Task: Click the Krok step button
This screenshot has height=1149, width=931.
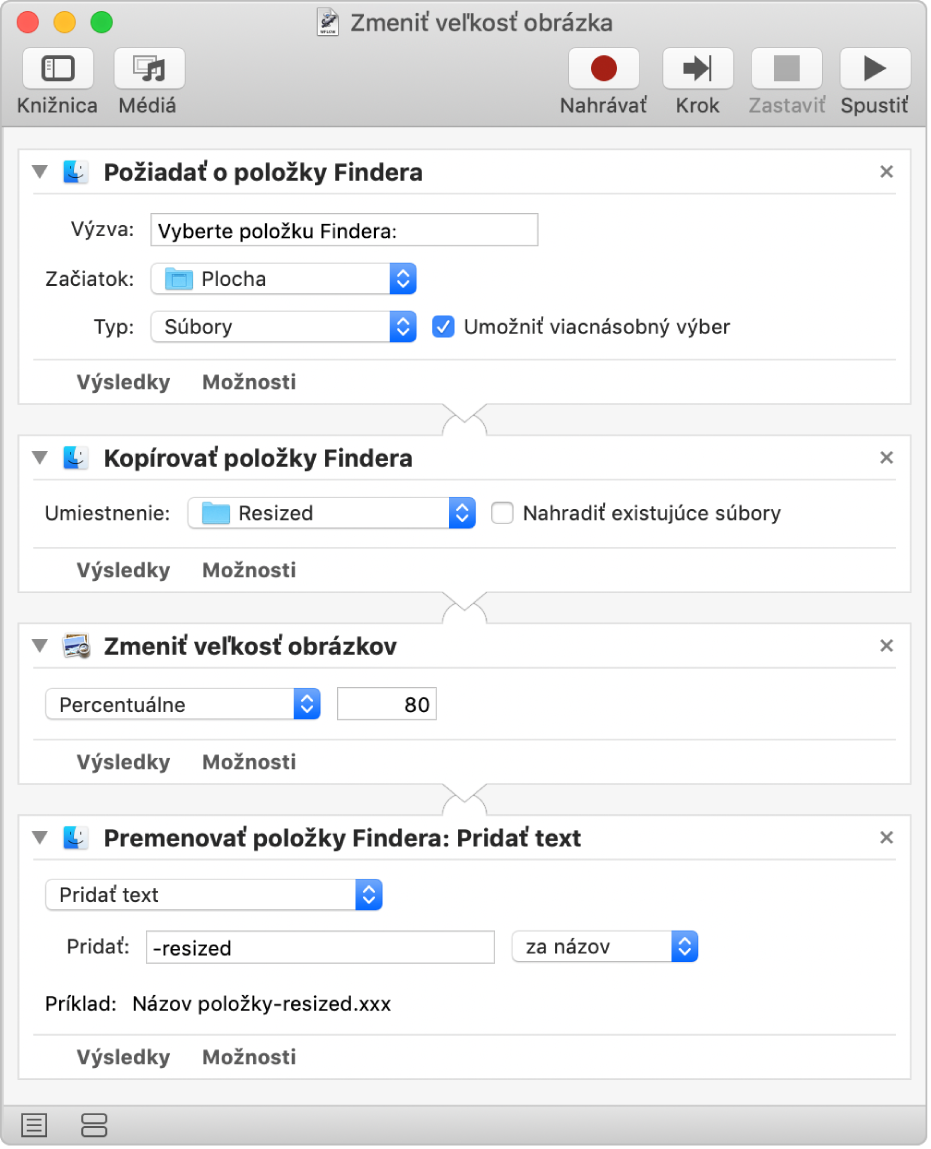Action: [697, 69]
